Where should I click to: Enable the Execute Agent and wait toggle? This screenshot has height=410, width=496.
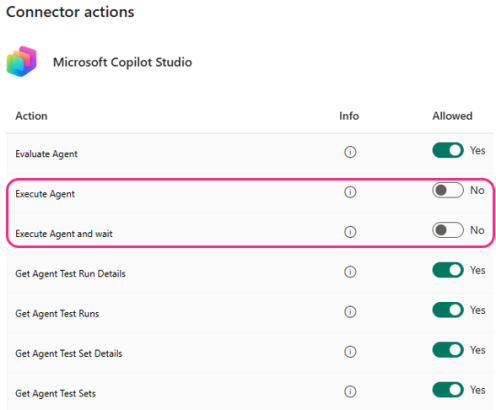click(x=448, y=230)
